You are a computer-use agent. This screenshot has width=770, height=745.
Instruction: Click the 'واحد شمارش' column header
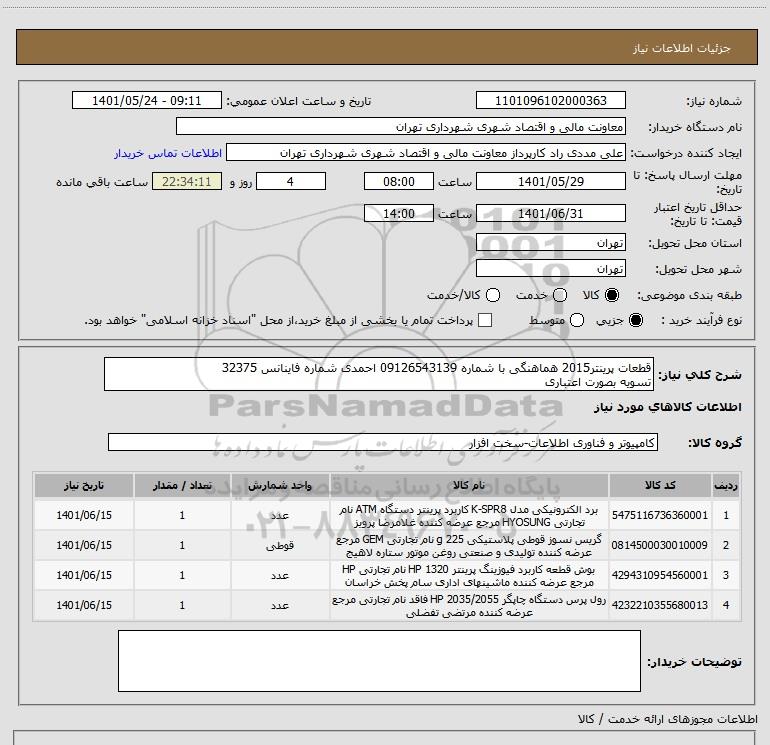[x=280, y=485]
